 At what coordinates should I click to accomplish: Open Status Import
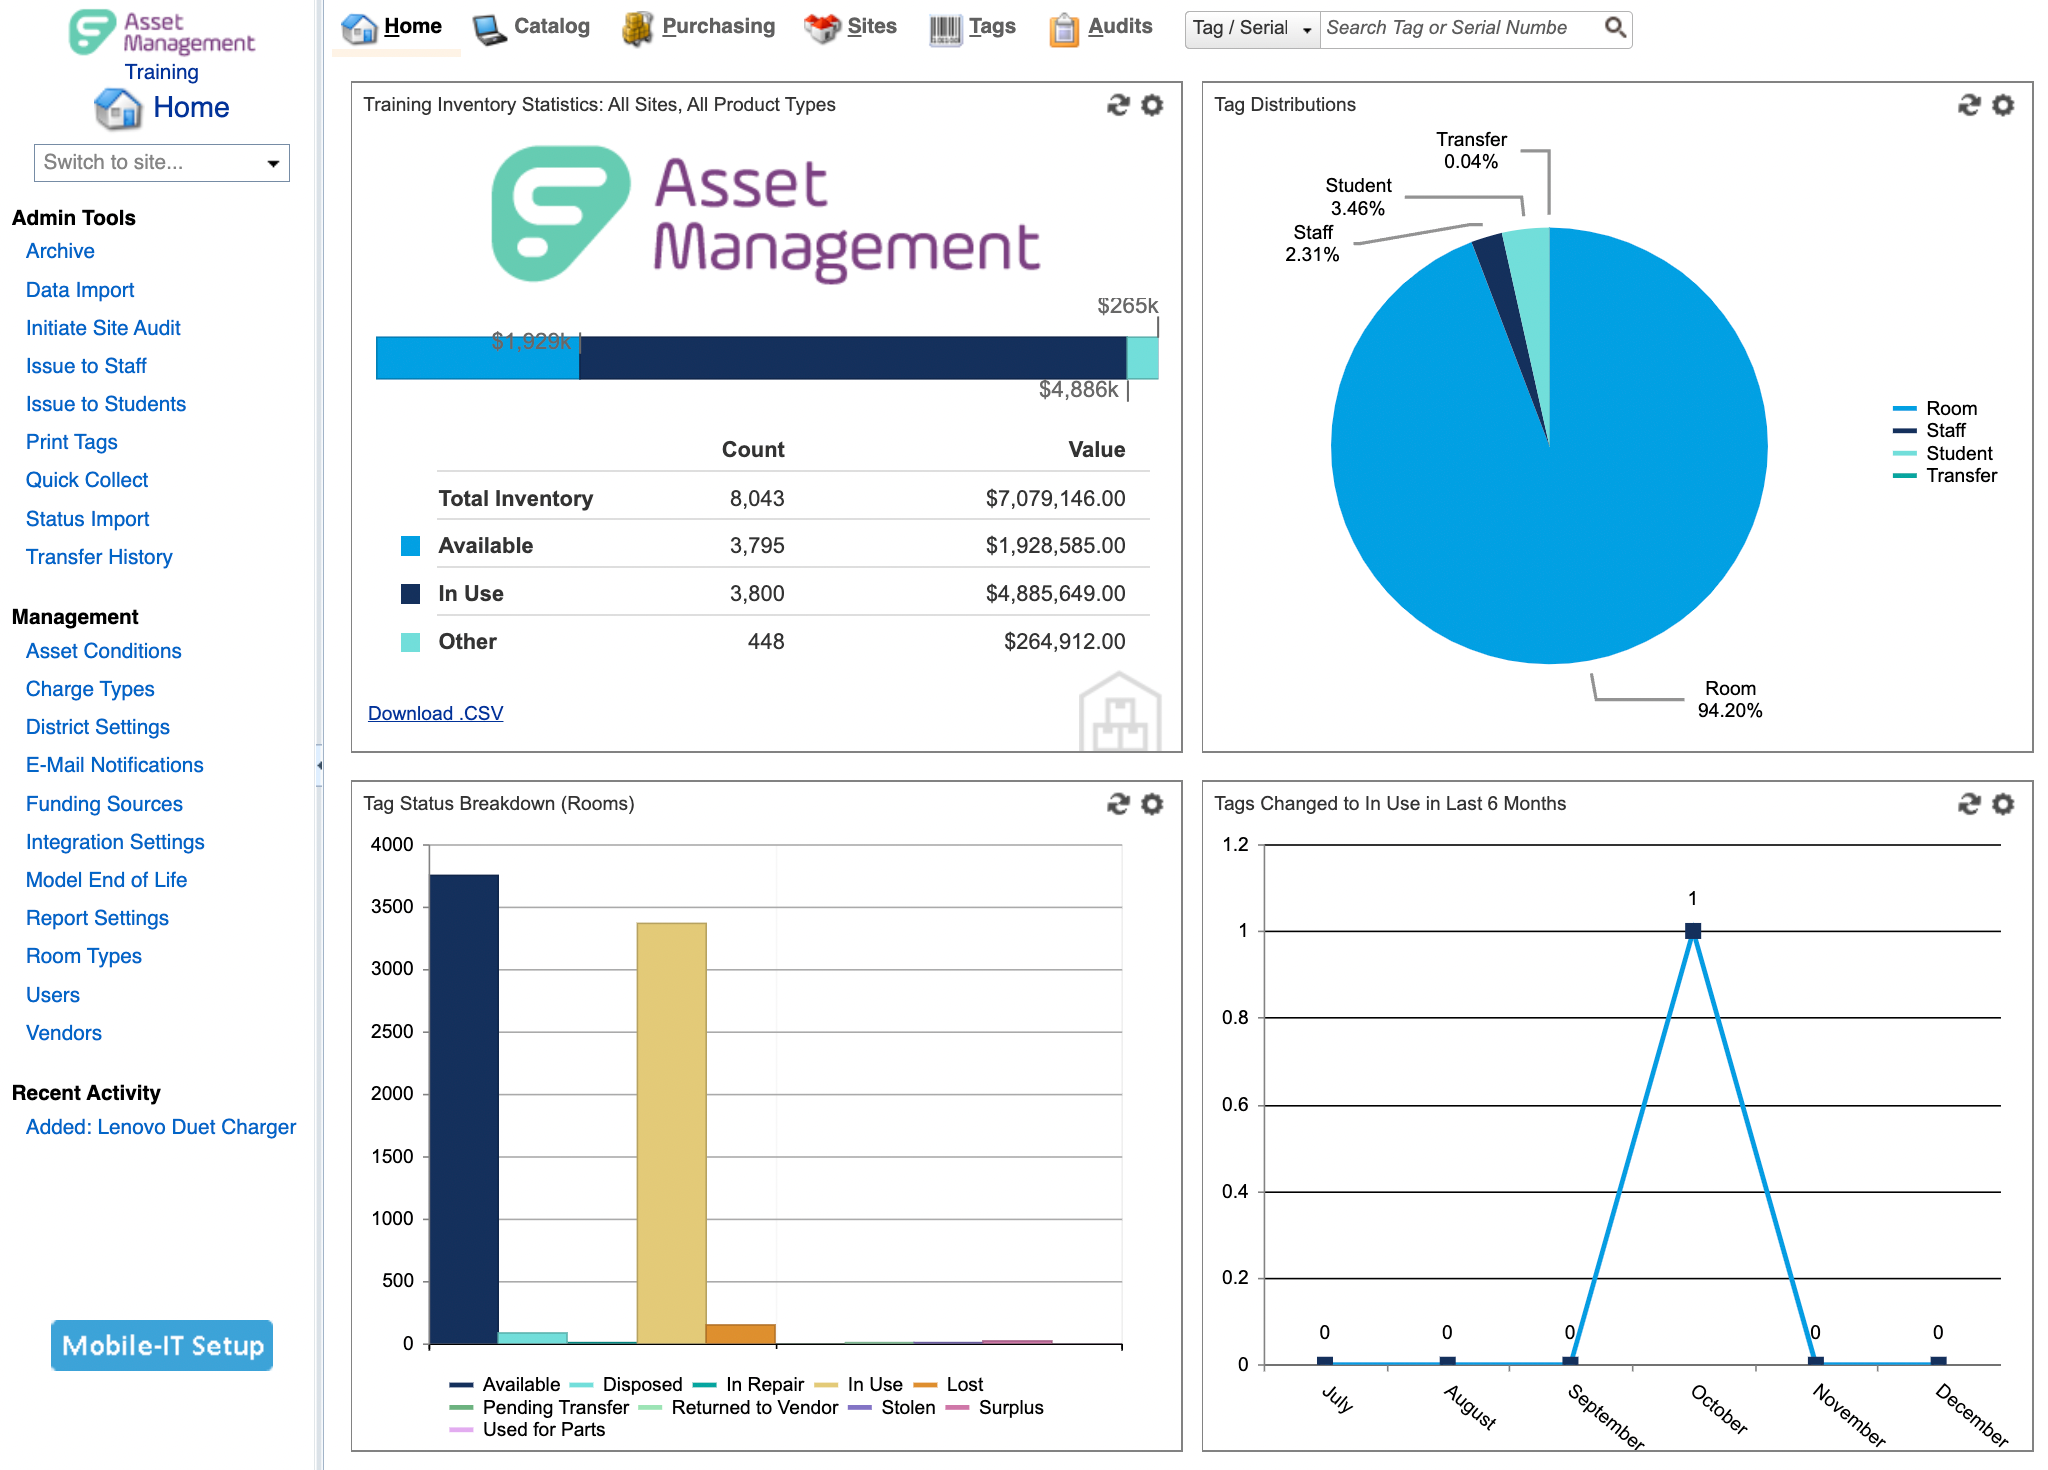pos(88,519)
